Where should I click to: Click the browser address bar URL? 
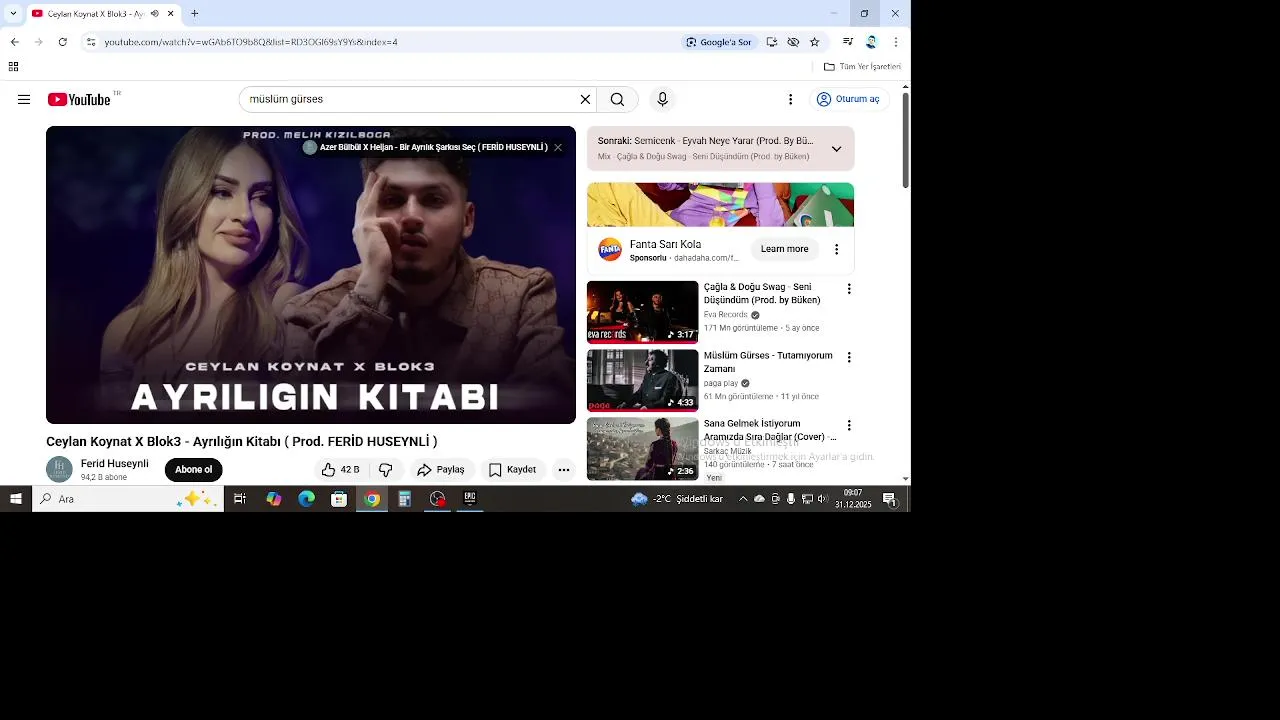(x=250, y=42)
